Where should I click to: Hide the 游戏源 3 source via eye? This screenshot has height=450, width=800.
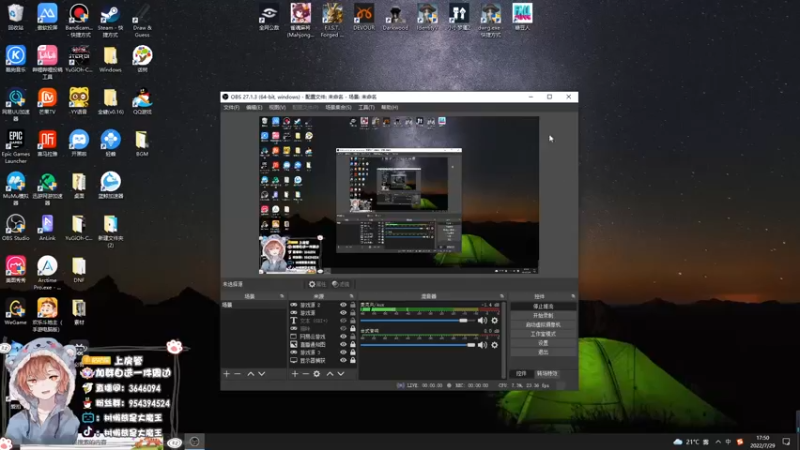tap(343, 353)
